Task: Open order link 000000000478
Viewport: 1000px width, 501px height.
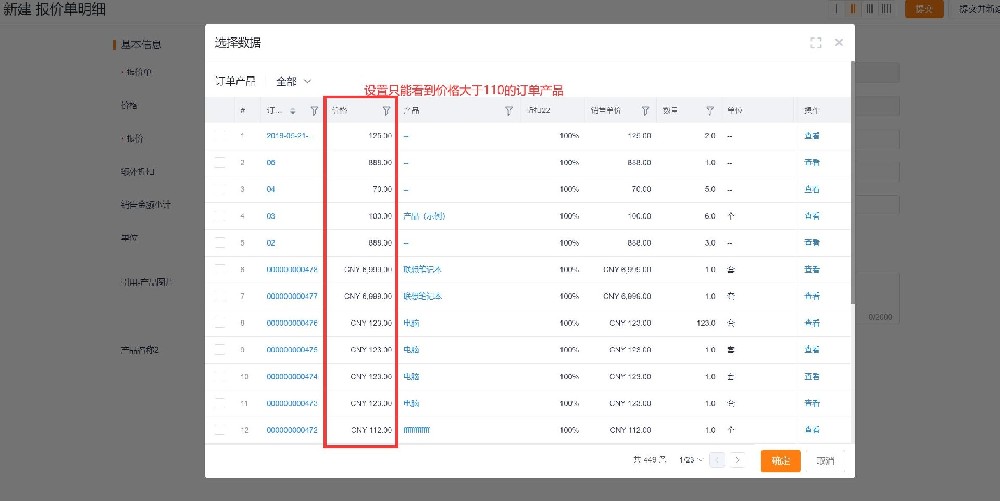Action: (x=292, y=270)
